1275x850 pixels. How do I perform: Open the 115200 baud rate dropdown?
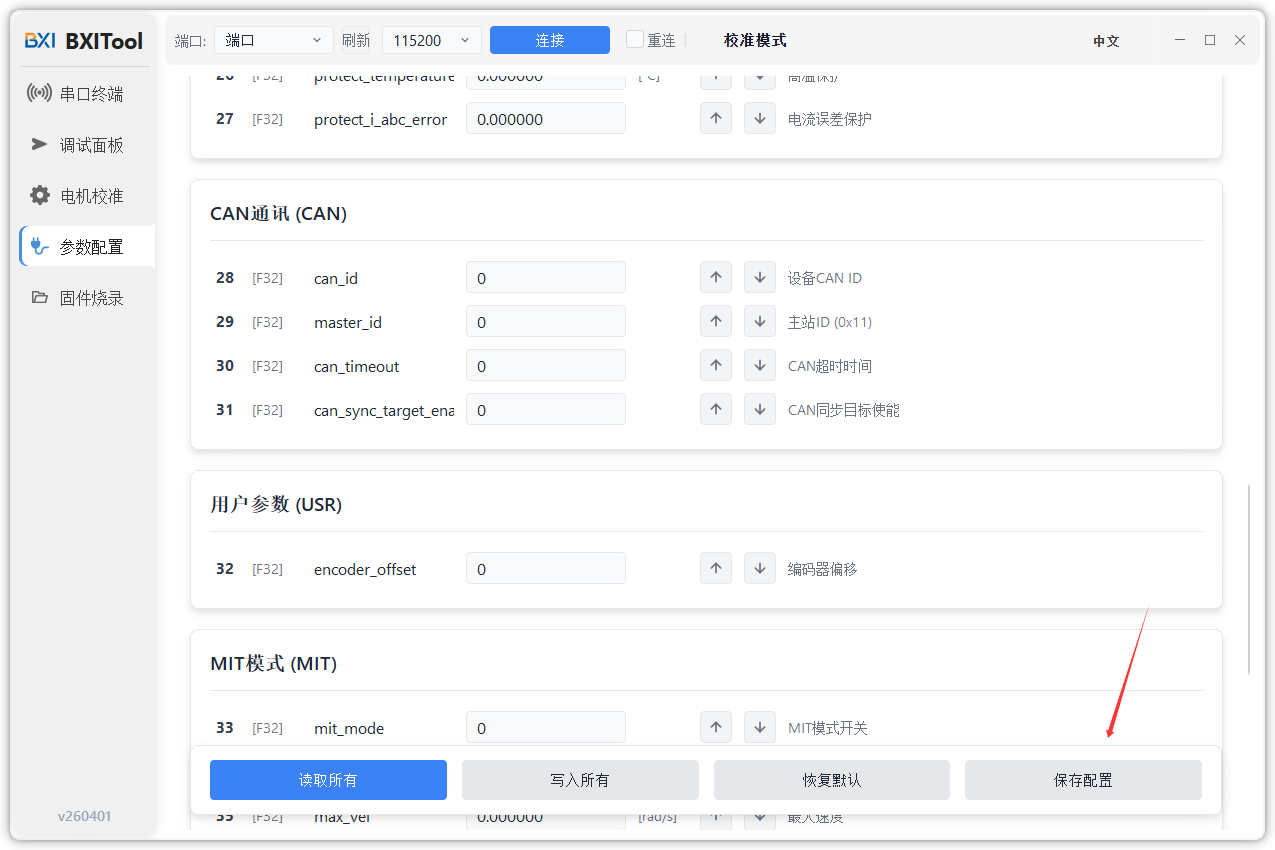[x=432, y=40]
